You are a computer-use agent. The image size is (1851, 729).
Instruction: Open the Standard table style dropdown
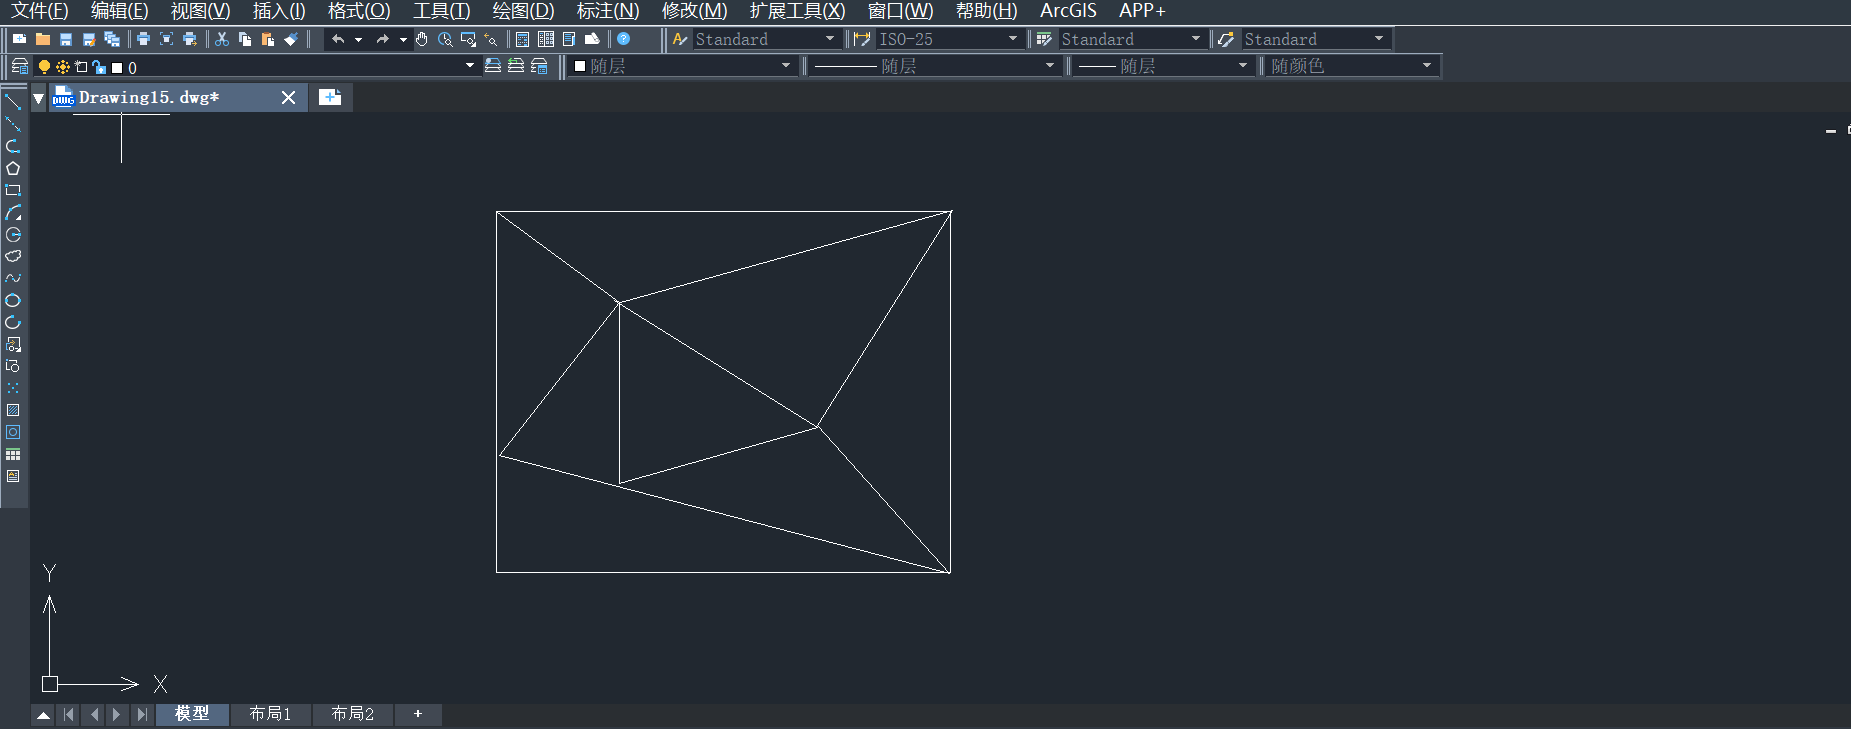pyautogui.click(x=1196, y=38)
